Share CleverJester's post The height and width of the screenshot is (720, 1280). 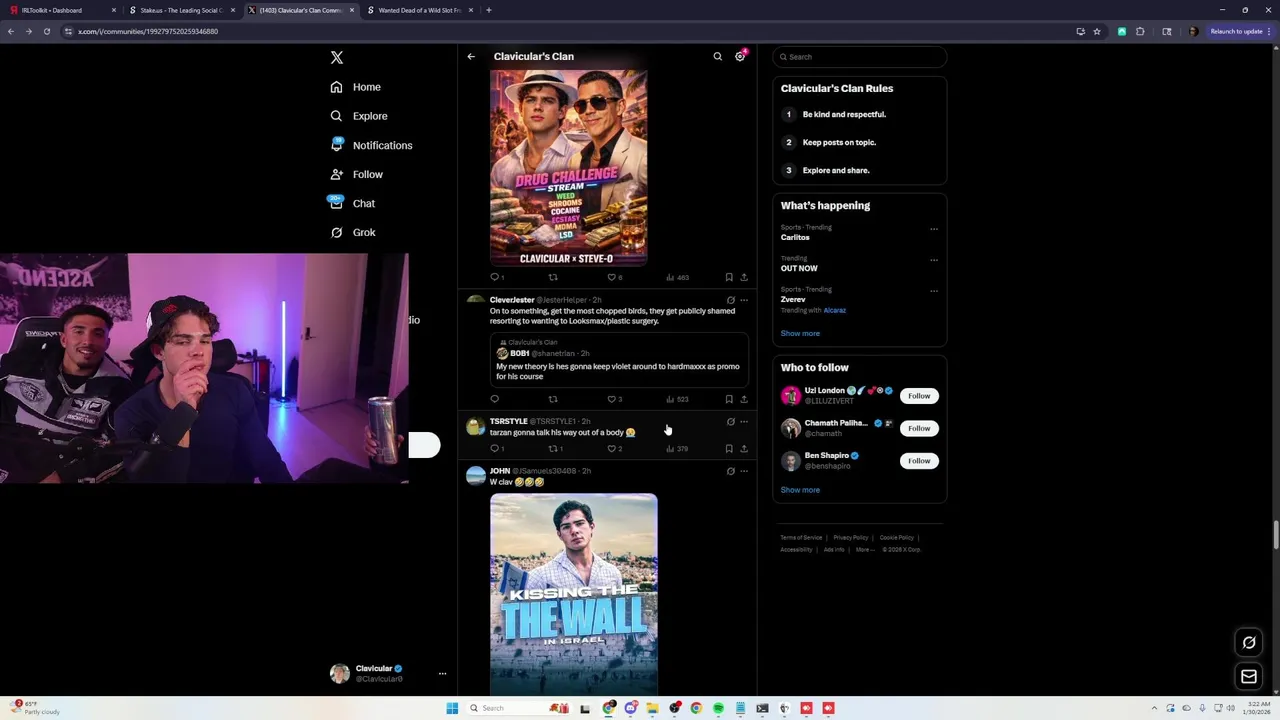click(744, 399)
